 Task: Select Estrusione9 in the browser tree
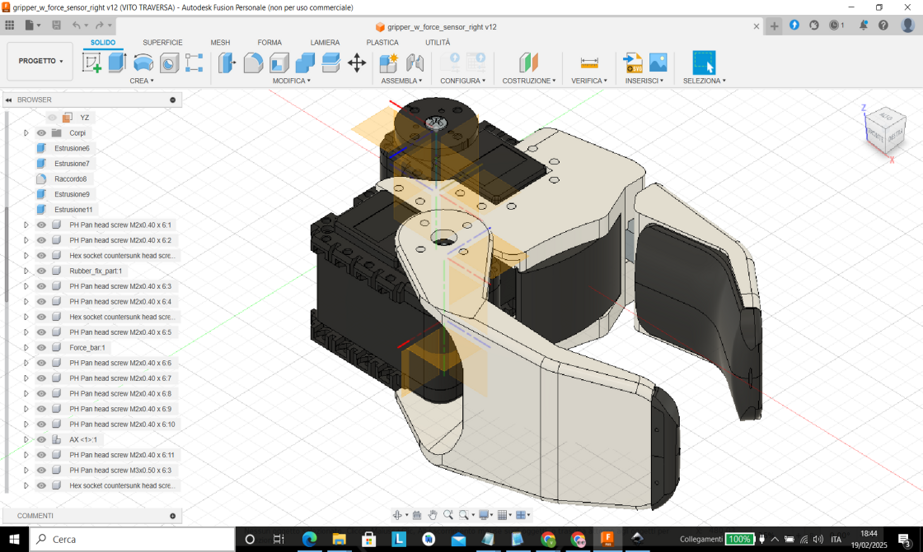(x=72, y=194)
